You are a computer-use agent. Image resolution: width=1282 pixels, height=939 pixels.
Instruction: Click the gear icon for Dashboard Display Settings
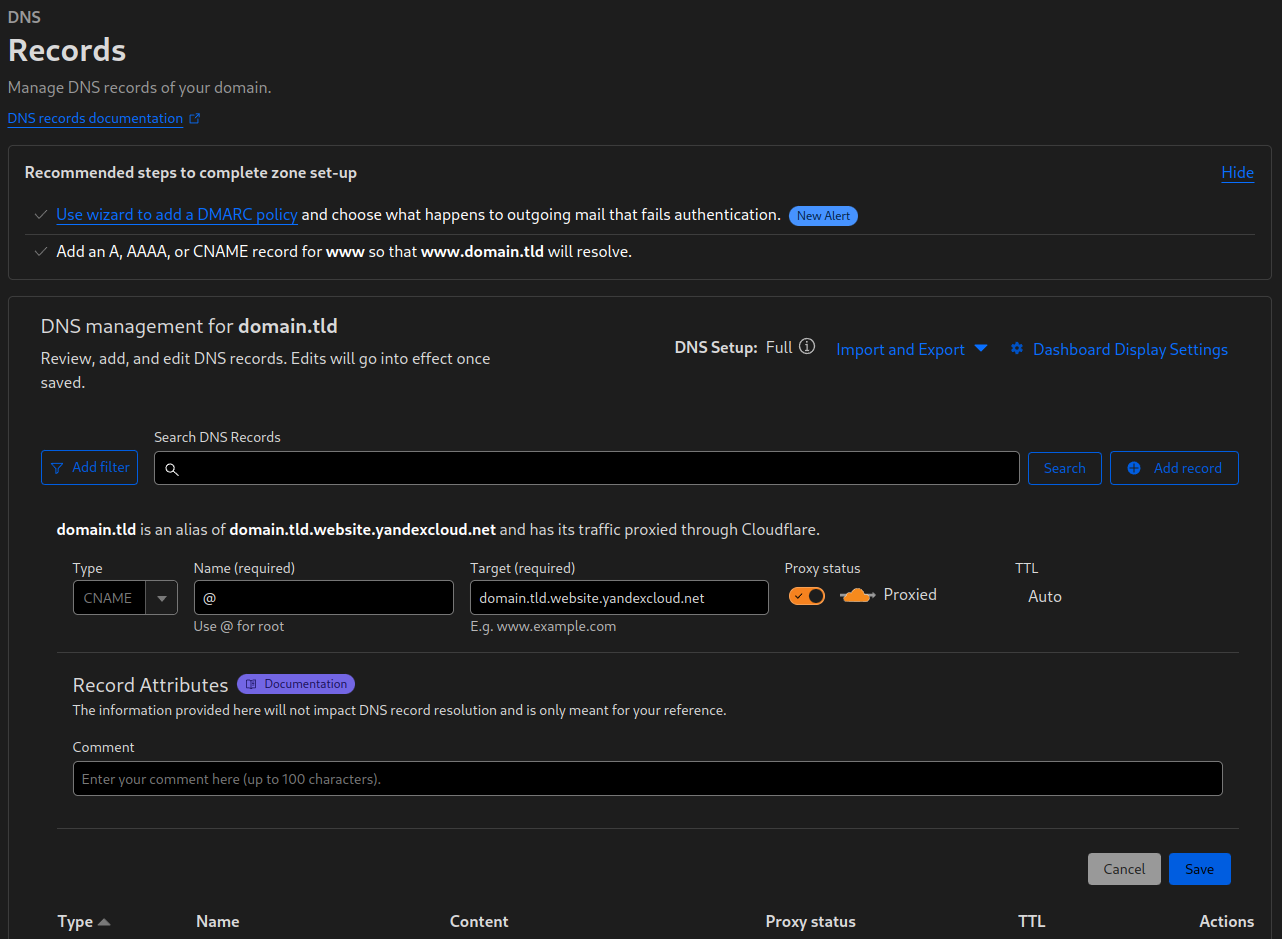click(1017, 349)
